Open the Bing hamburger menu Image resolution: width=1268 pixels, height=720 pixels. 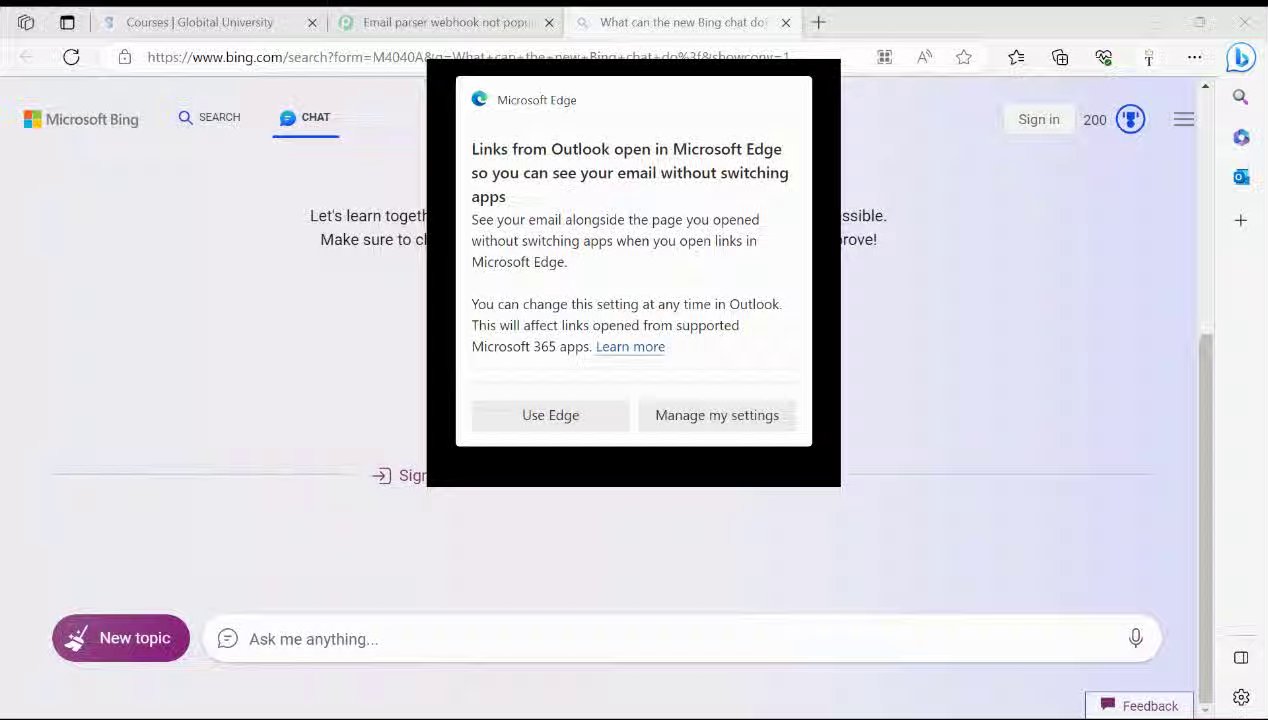click(1184, 119)
